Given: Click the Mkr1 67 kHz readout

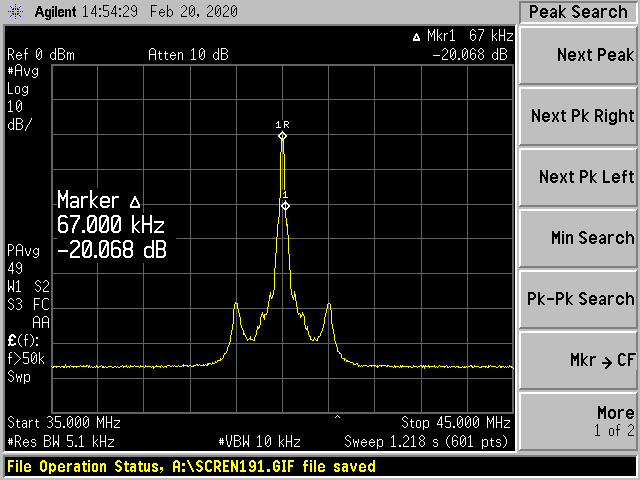Looking at the screenshot, I should tap(463, 36).
